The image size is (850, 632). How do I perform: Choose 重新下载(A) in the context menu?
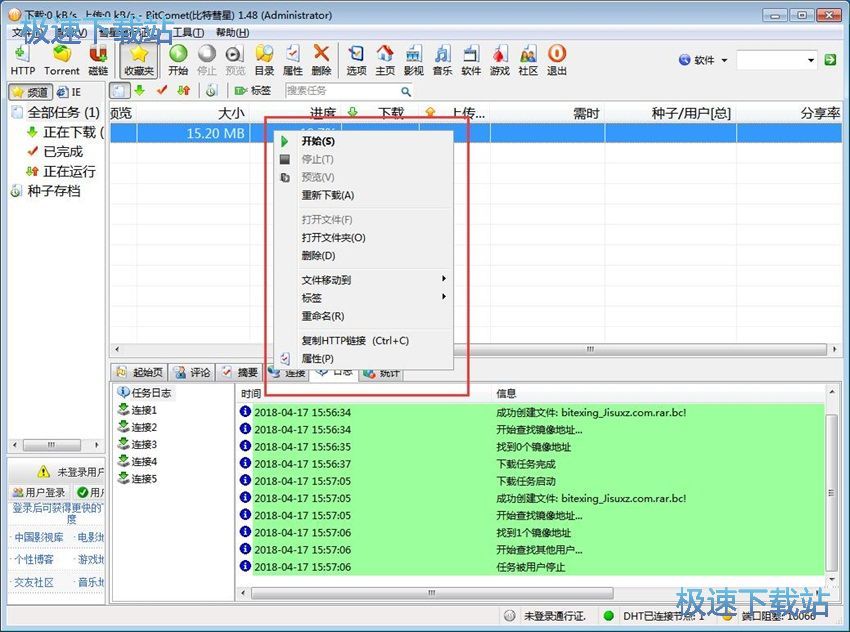[364, 195]
